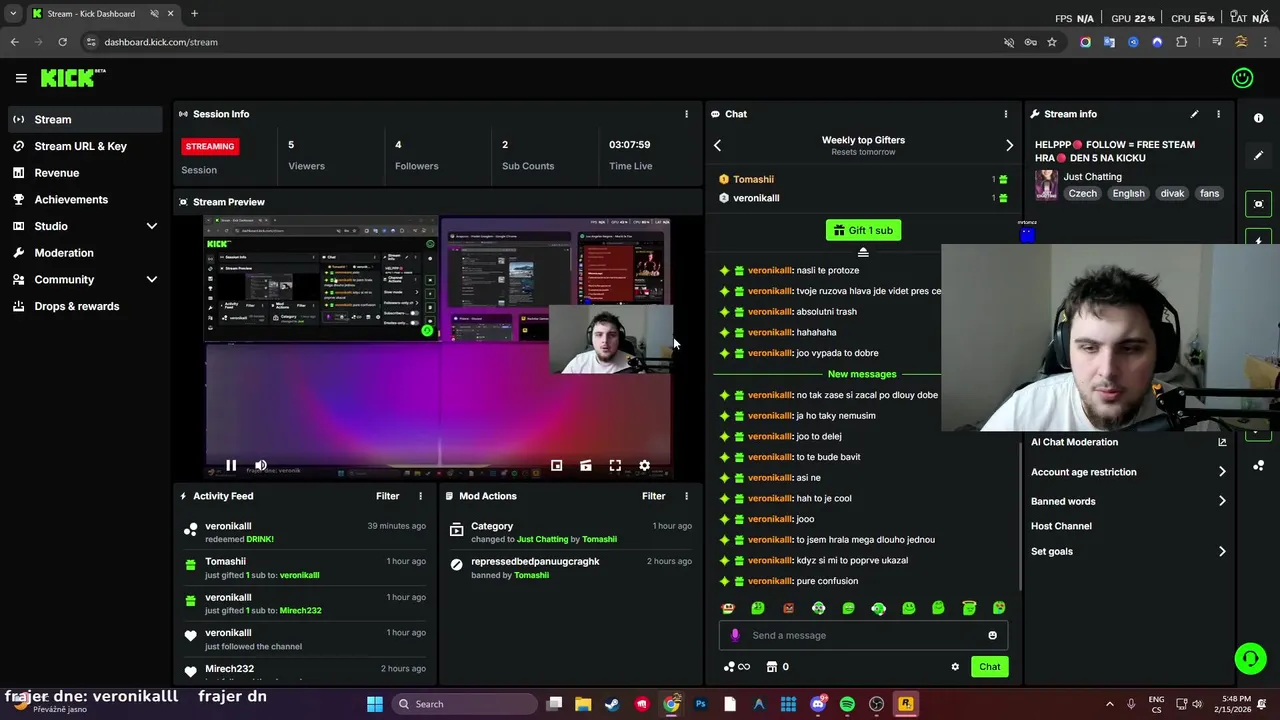1280x720 pixels.
Task: Open Activity Feed options menu
Action: (420, 496)
